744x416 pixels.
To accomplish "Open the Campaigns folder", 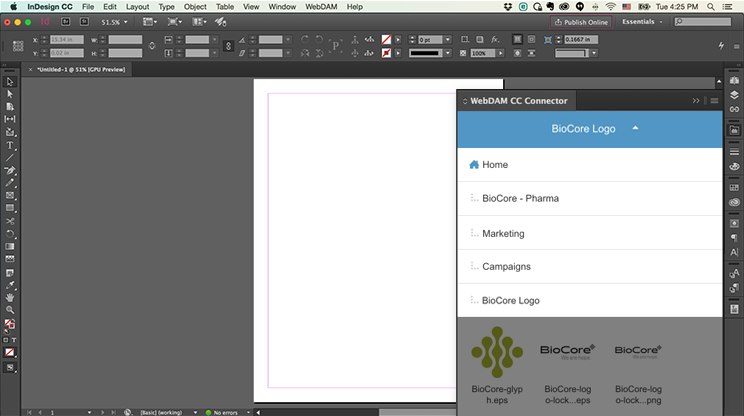I will (x=590, y=267).
